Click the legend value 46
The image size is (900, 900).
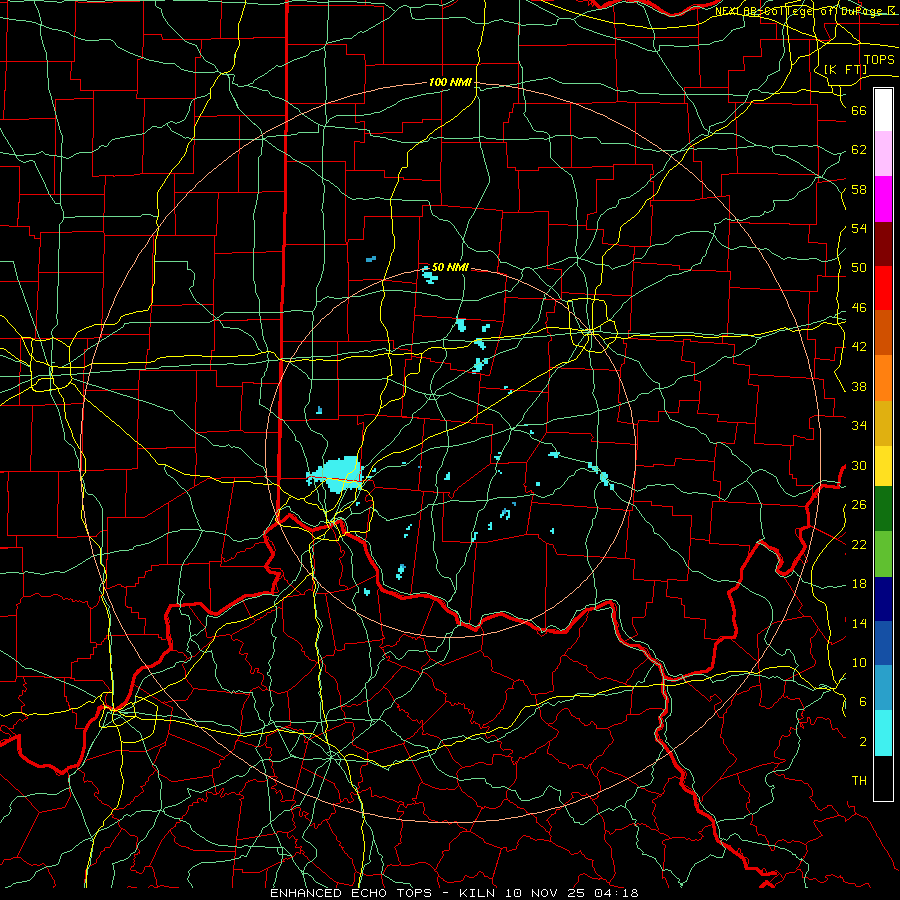(x=859, y=308)
